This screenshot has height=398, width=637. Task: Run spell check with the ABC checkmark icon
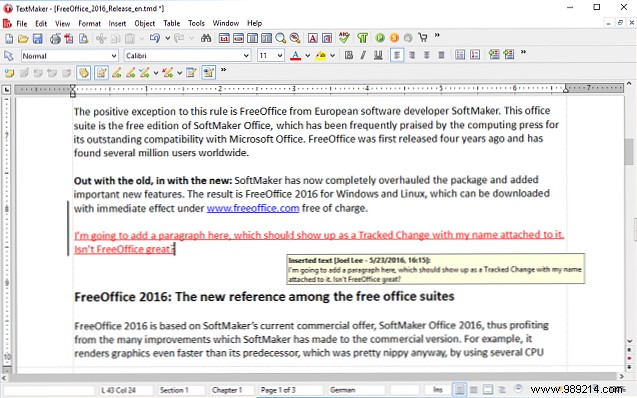coord(344,38)
